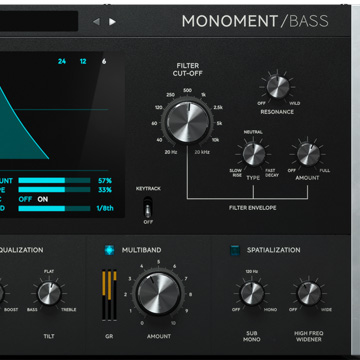
Task: Click the preset name display box
Action: click(39, 21)
